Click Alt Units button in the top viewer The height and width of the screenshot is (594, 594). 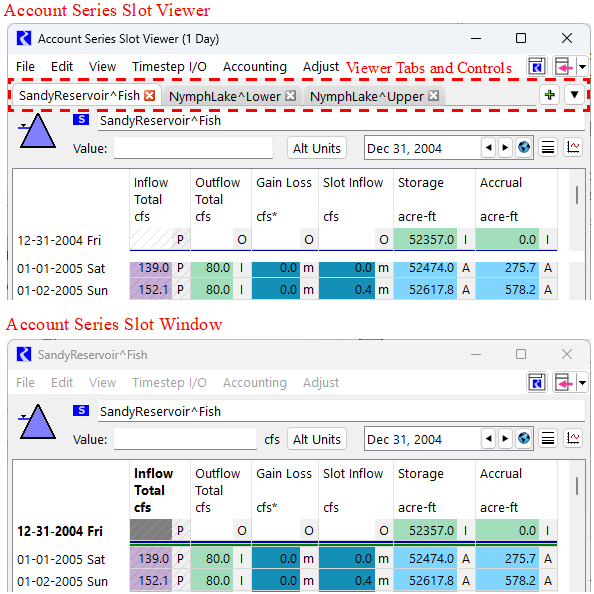317,148
